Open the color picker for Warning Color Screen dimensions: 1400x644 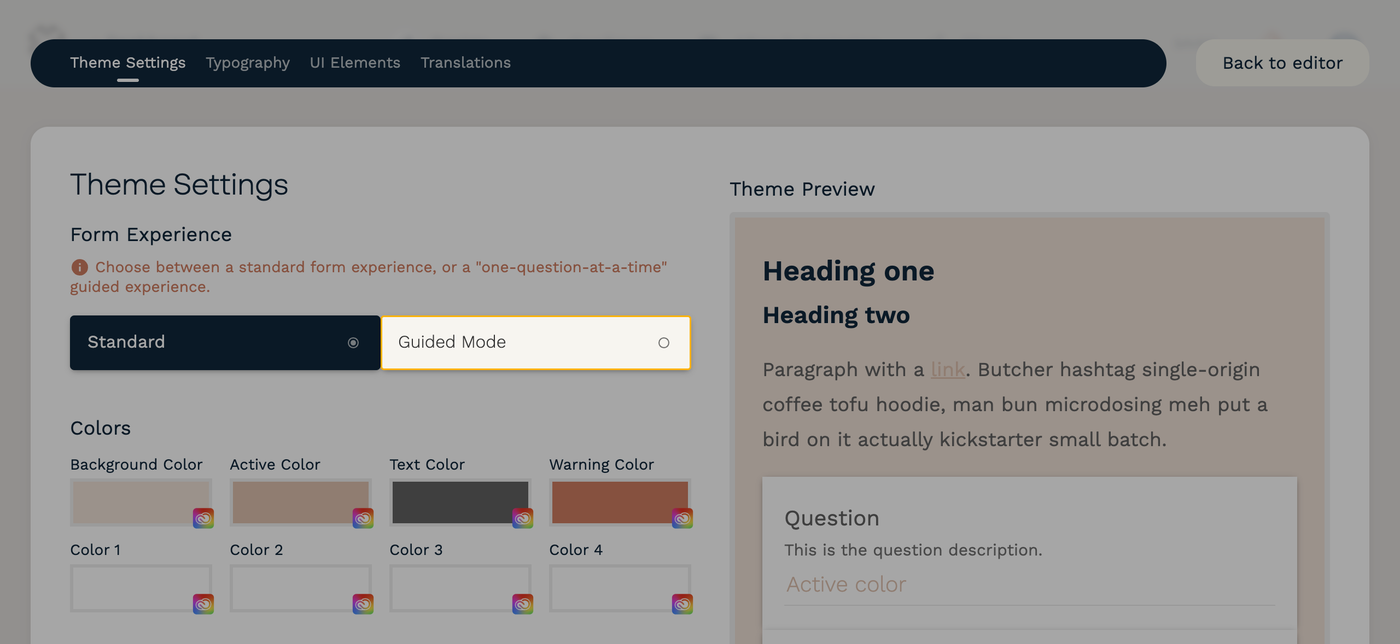click(682, 518)
